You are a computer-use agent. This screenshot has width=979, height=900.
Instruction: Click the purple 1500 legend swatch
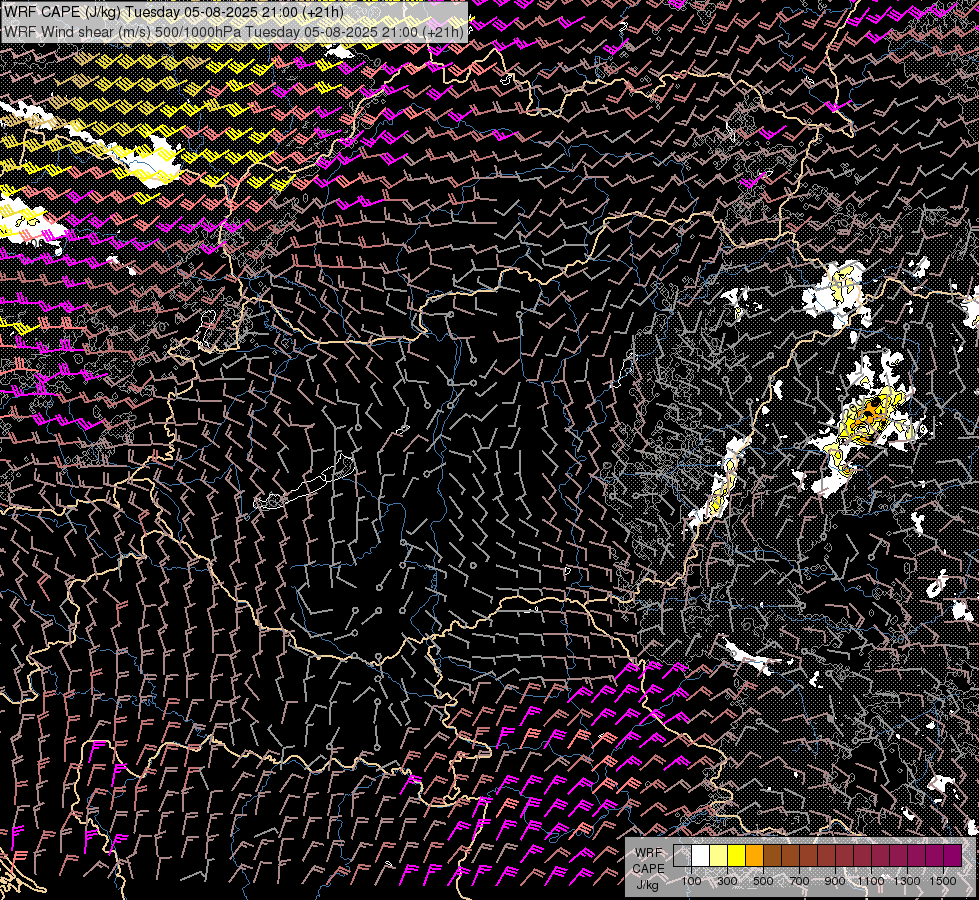953,856
